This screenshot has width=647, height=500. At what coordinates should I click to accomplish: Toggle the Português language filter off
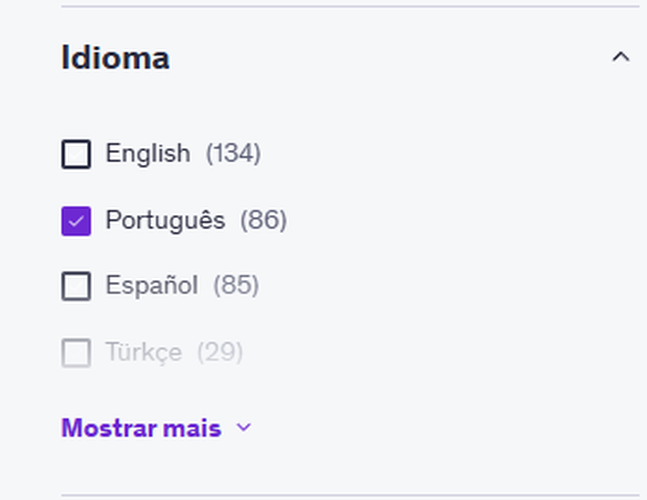point(76,220)
